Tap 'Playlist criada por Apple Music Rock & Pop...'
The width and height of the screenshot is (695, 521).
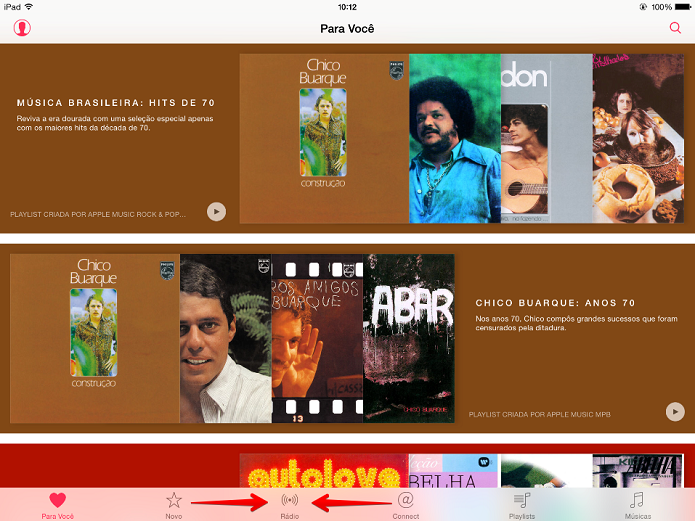tap(98, 215)
